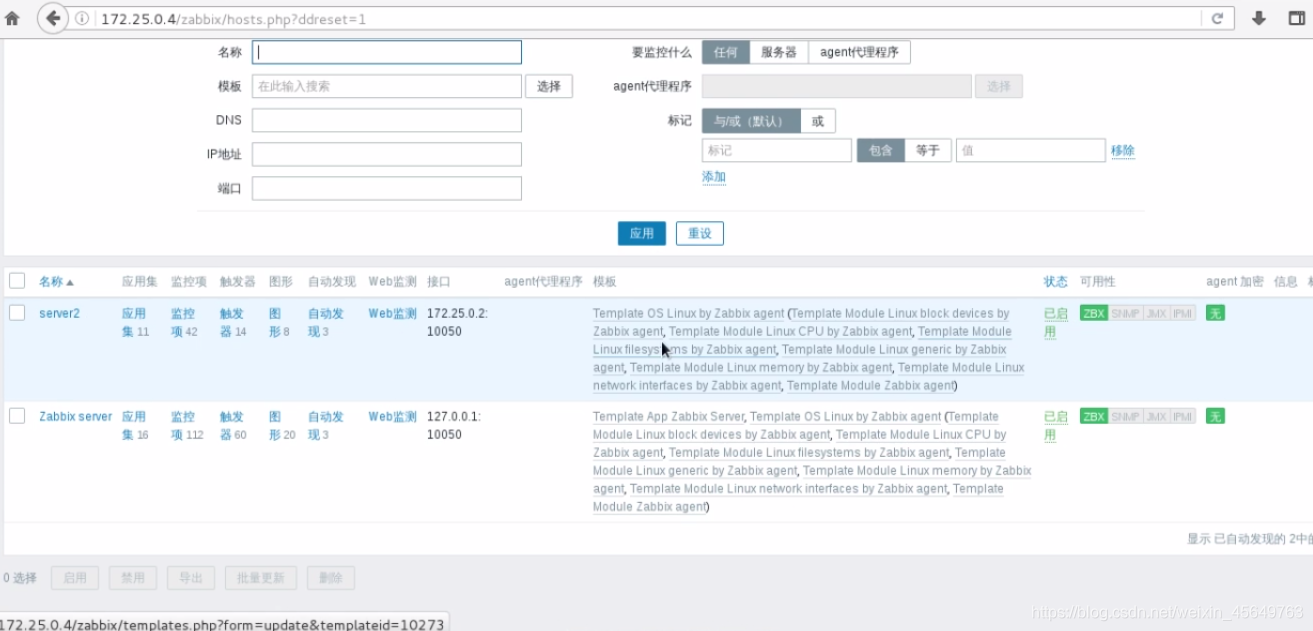Toggle 已启用 status of Zabbix server
Viewport: 1313px width, 631px height.
click(x=1056, y=425)
